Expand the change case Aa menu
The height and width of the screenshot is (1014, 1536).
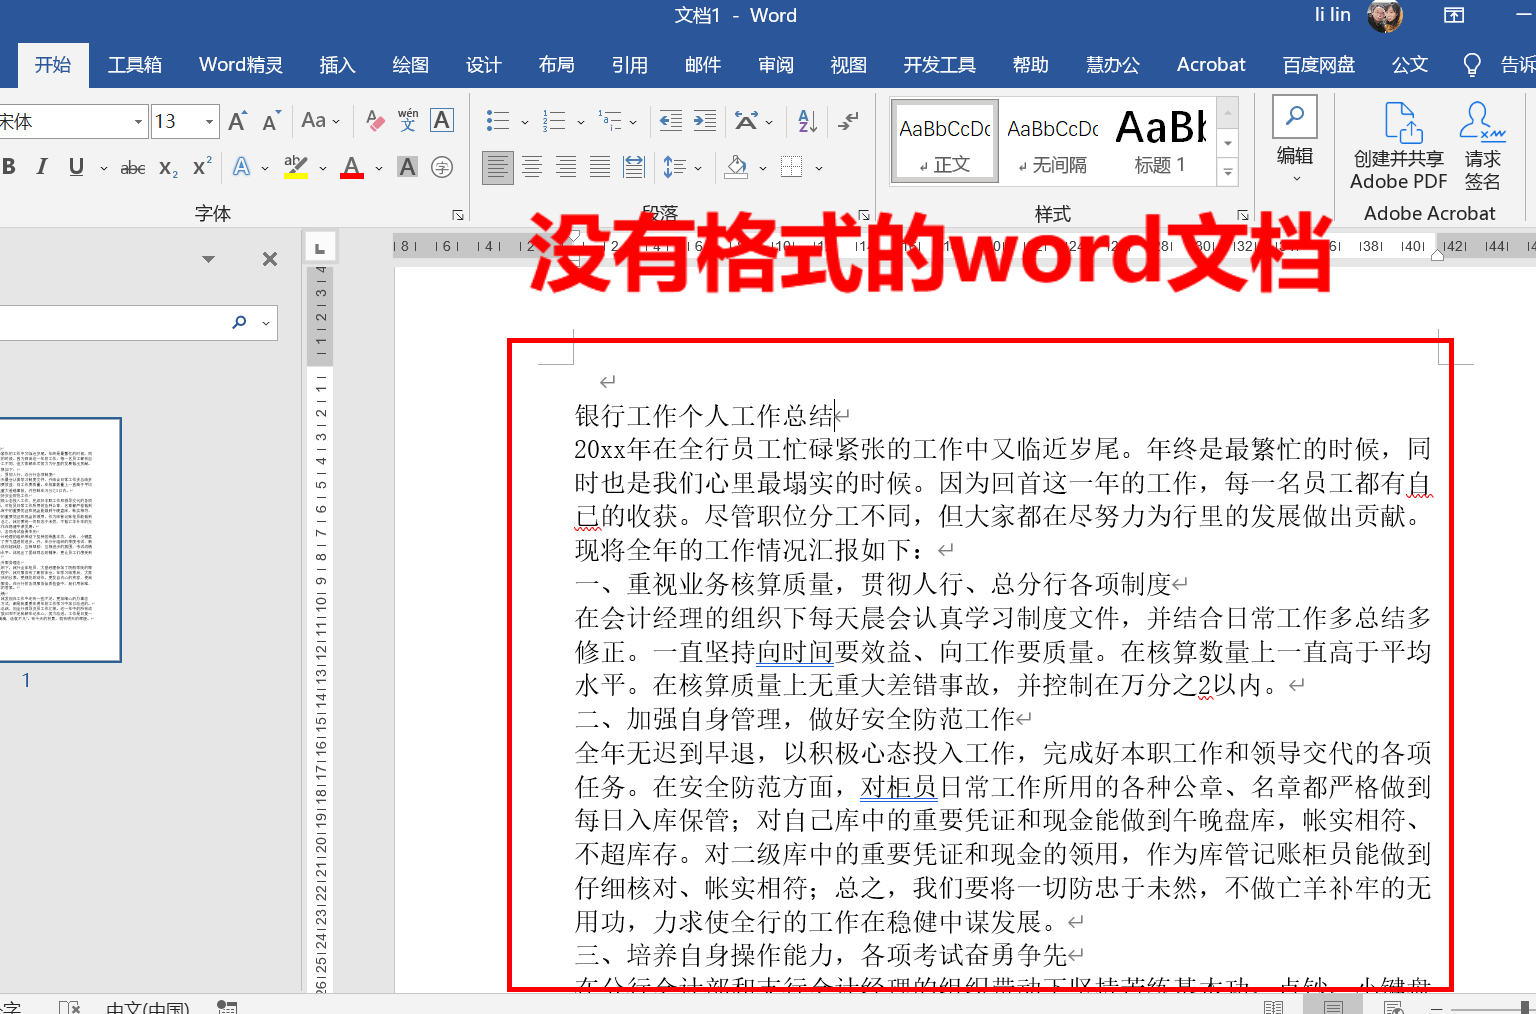(321, 121)
